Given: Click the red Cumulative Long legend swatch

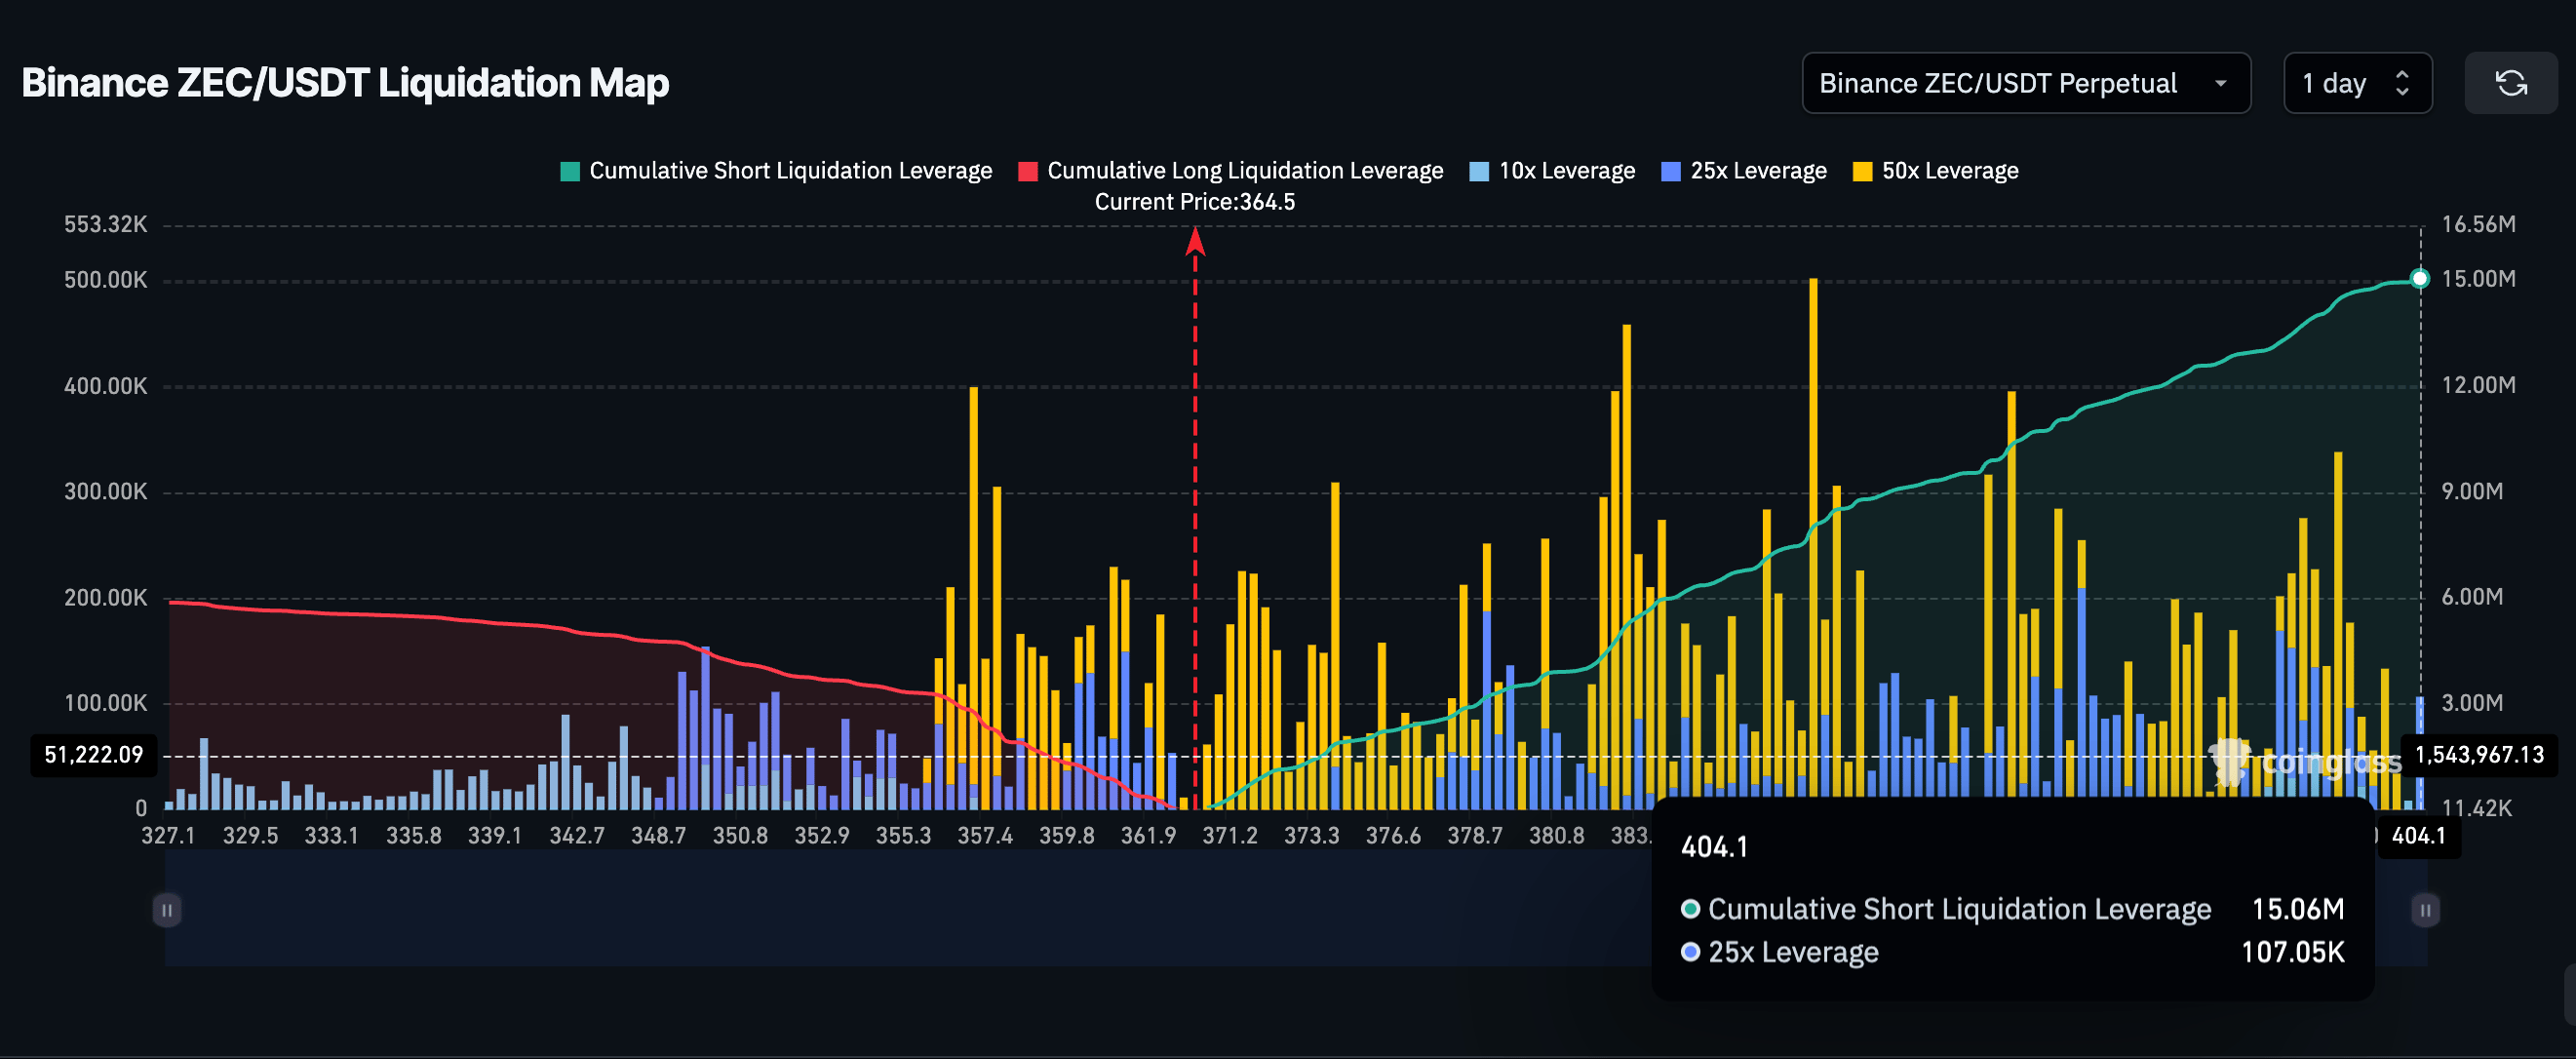Looking at the screenshot, I should click(1027, 171).
